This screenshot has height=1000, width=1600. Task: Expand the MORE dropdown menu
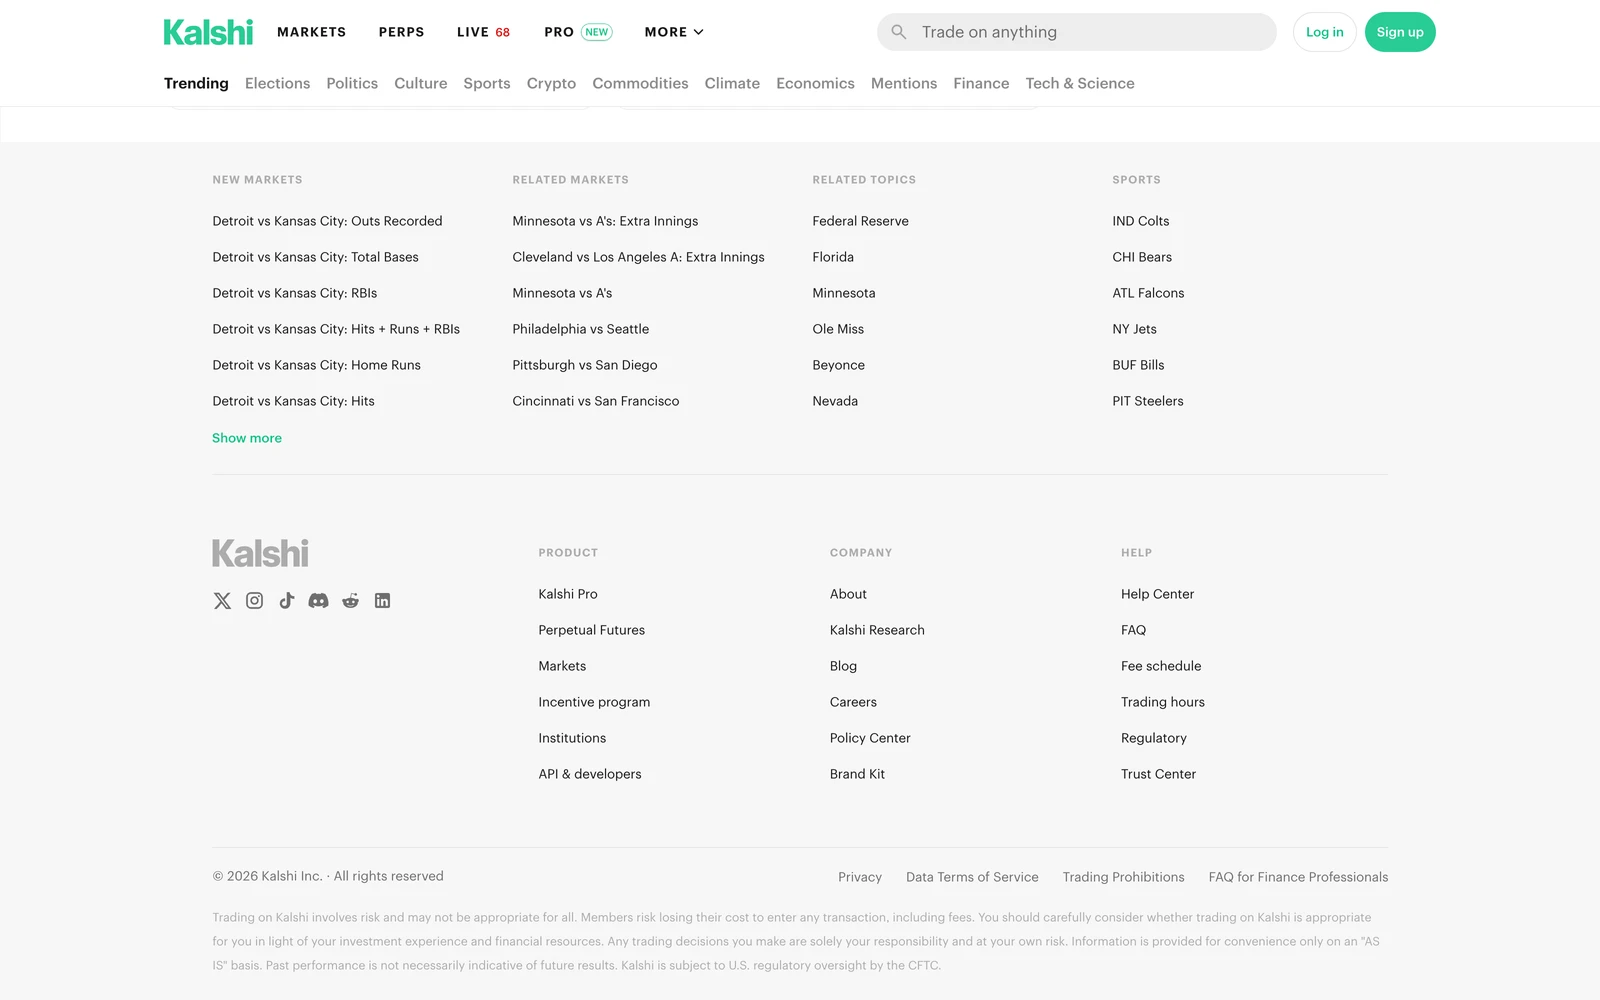674,32
